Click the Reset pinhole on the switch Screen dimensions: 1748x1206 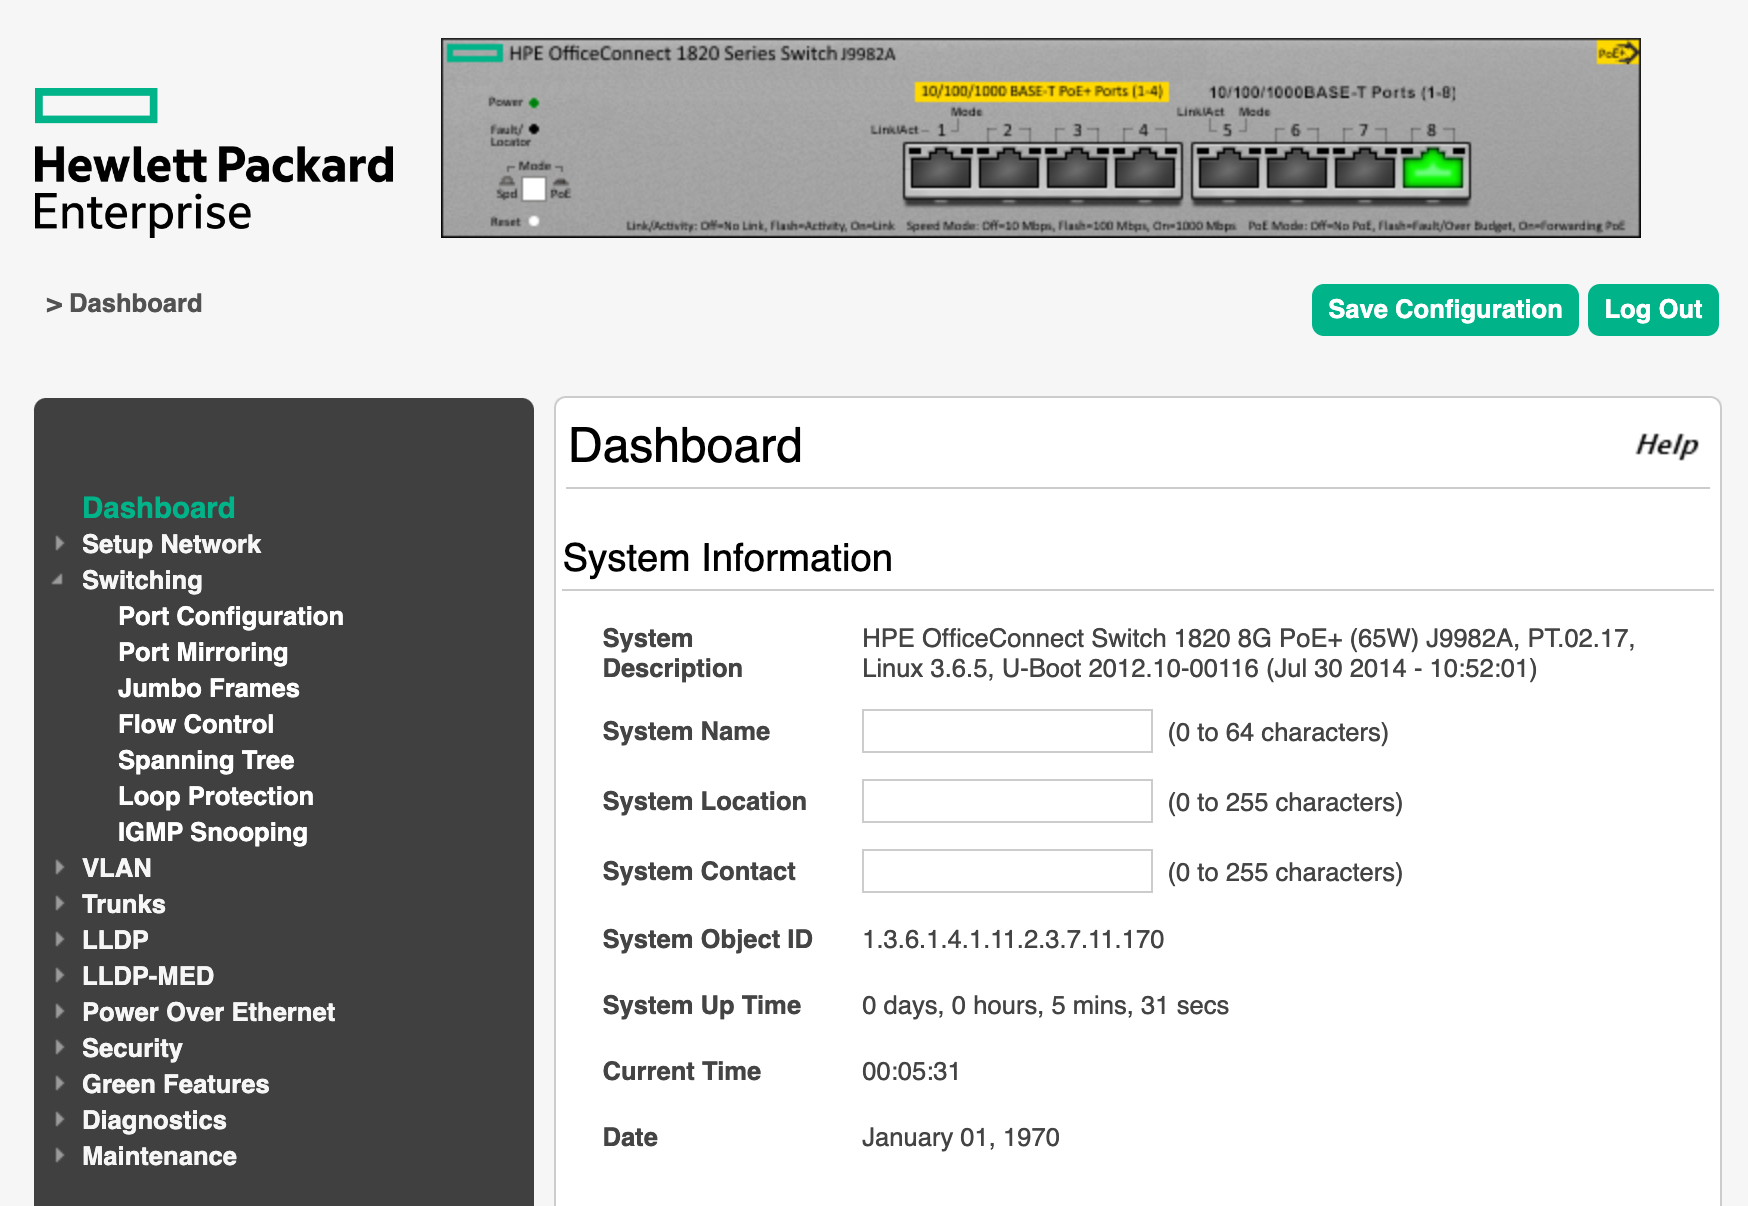tap(534, 221)
